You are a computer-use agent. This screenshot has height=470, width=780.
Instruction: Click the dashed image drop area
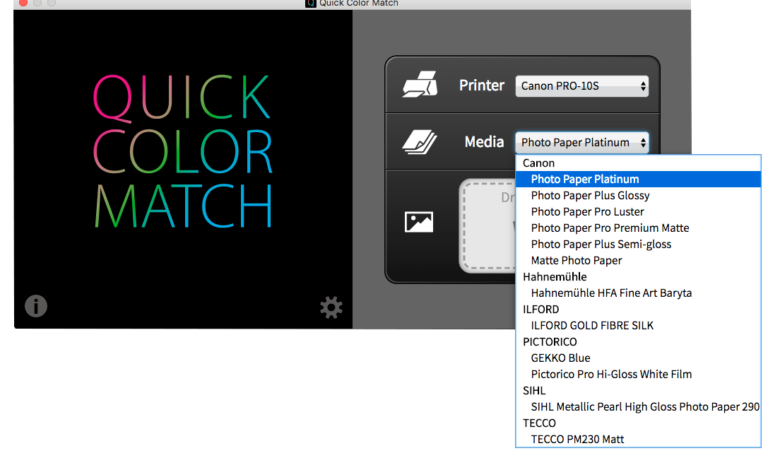[488, 226]
